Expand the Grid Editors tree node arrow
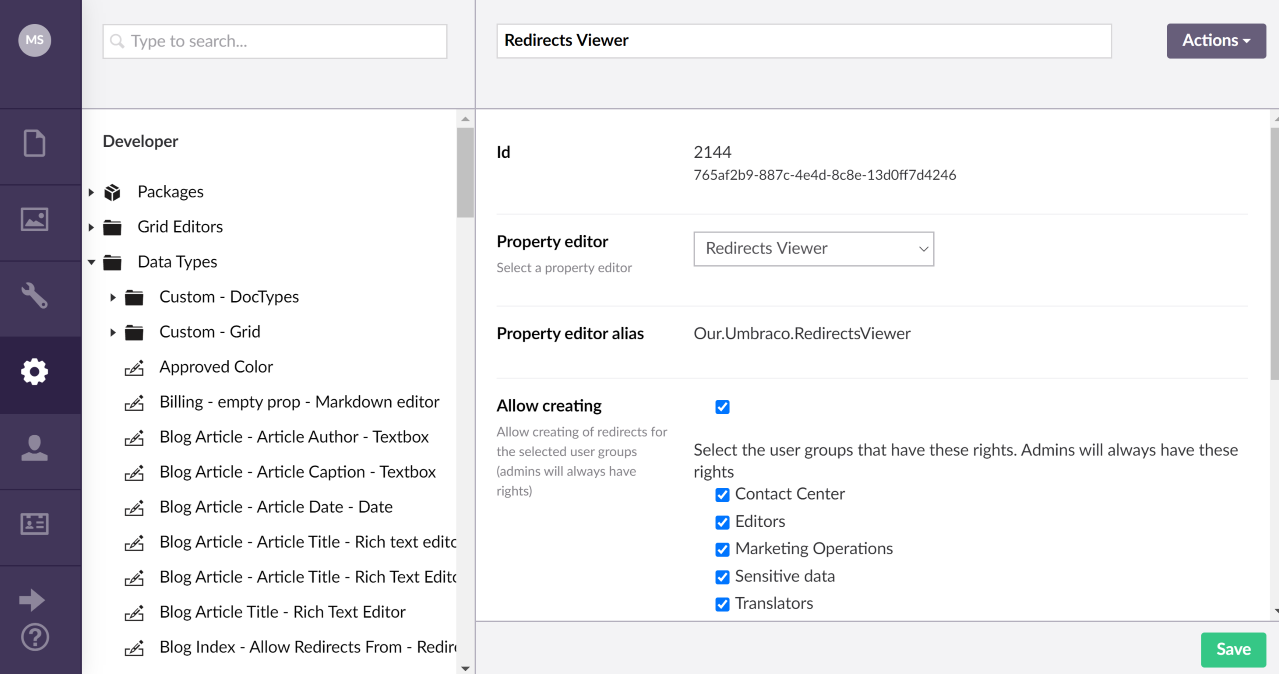Screen dimensions: 1279x674 91,227
